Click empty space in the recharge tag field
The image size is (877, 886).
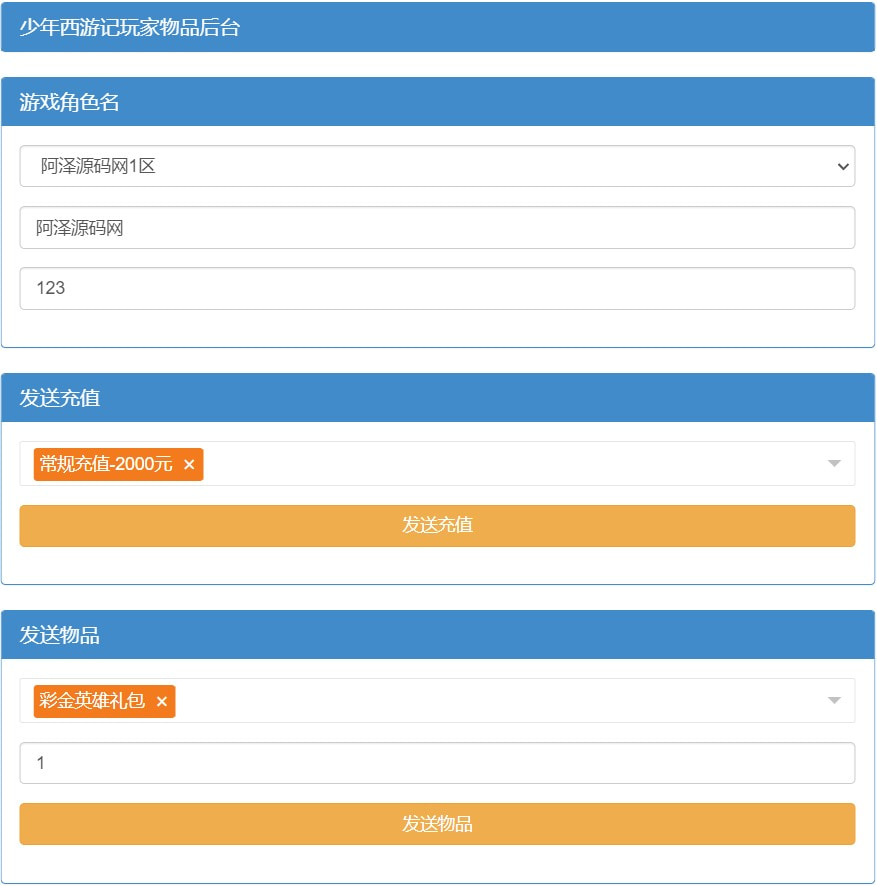point(500,464)
